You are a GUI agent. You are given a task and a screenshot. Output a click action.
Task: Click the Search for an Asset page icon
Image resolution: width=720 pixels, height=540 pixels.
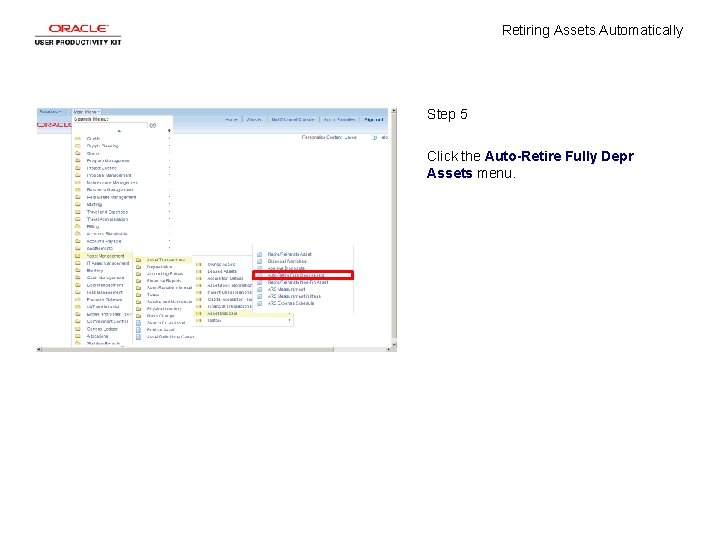[x=138, y=323]
